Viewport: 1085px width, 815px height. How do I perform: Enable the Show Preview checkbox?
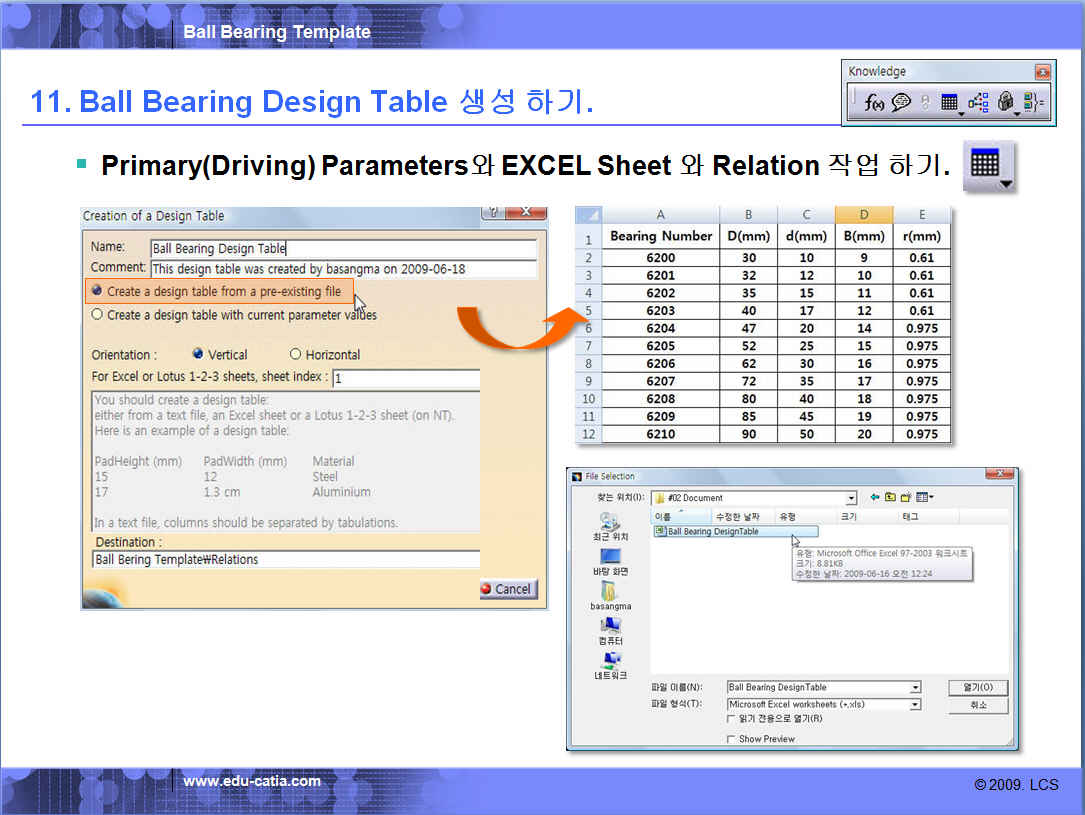pos(731,739)
